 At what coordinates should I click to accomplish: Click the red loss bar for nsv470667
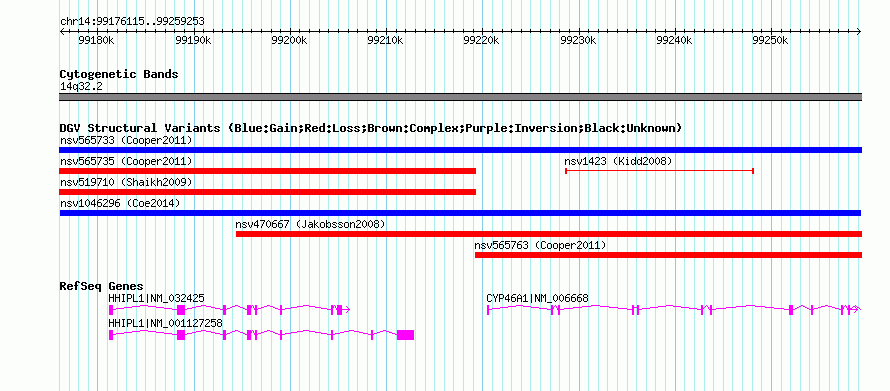pos(549,234)
